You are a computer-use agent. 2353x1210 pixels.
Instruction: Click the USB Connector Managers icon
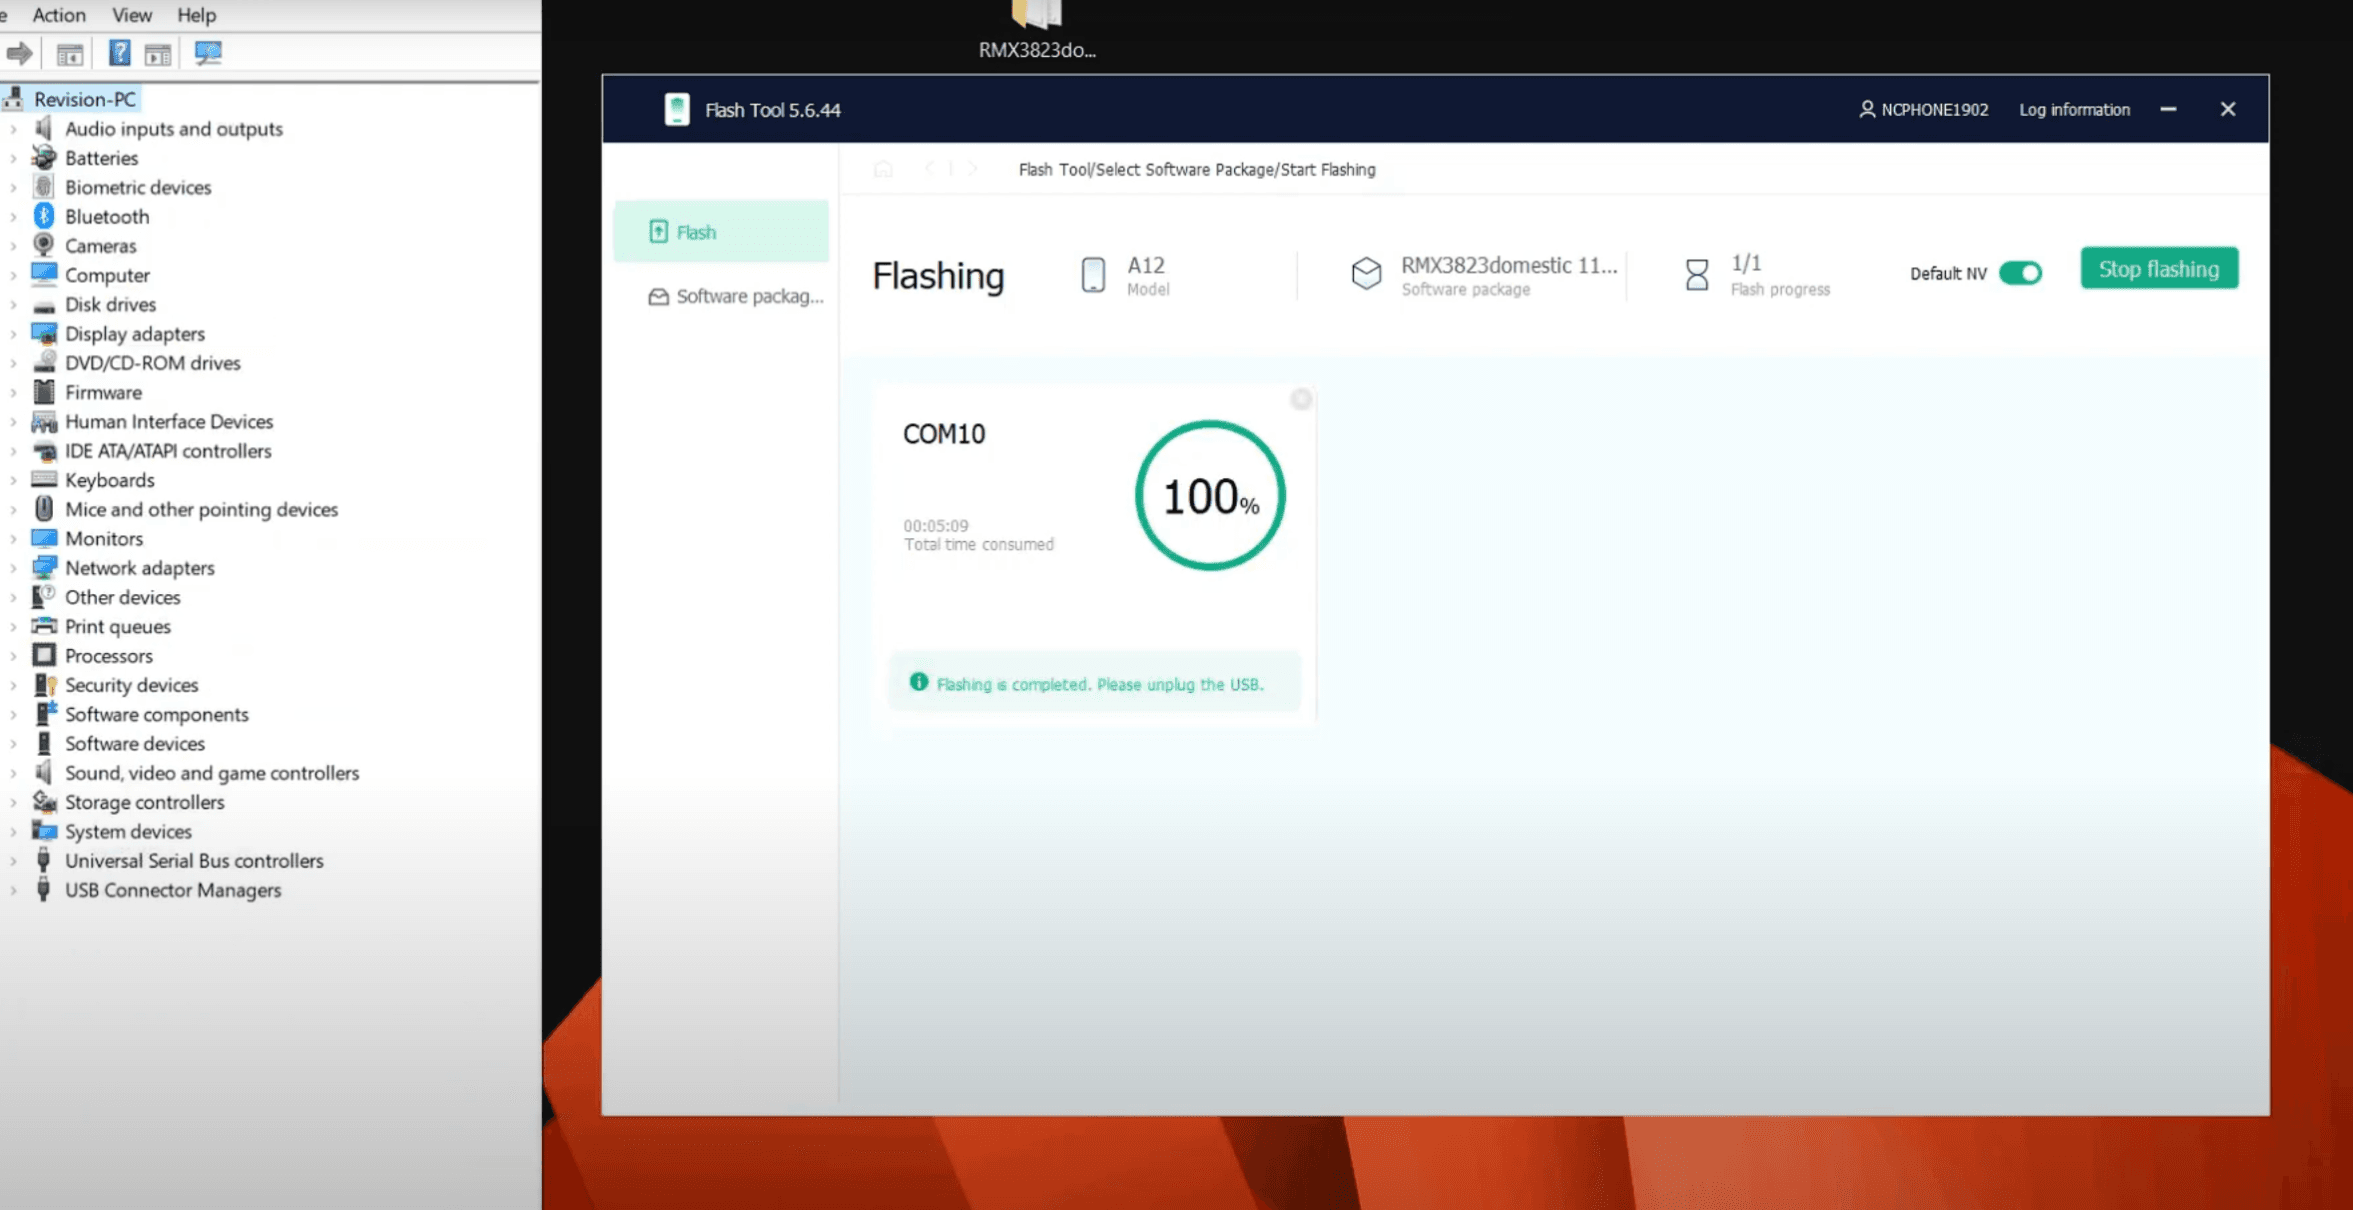tap(43, 889)
